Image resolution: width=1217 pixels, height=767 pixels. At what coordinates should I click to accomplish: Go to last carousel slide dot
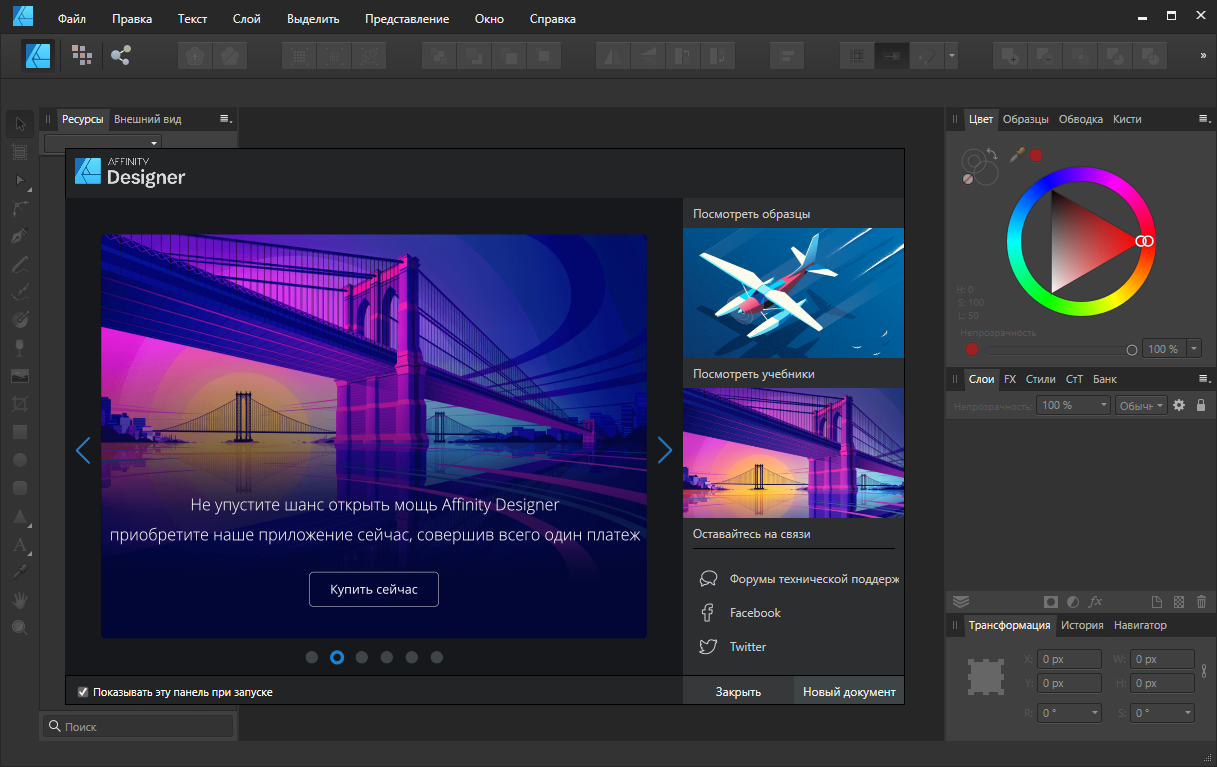coord(437,657)
